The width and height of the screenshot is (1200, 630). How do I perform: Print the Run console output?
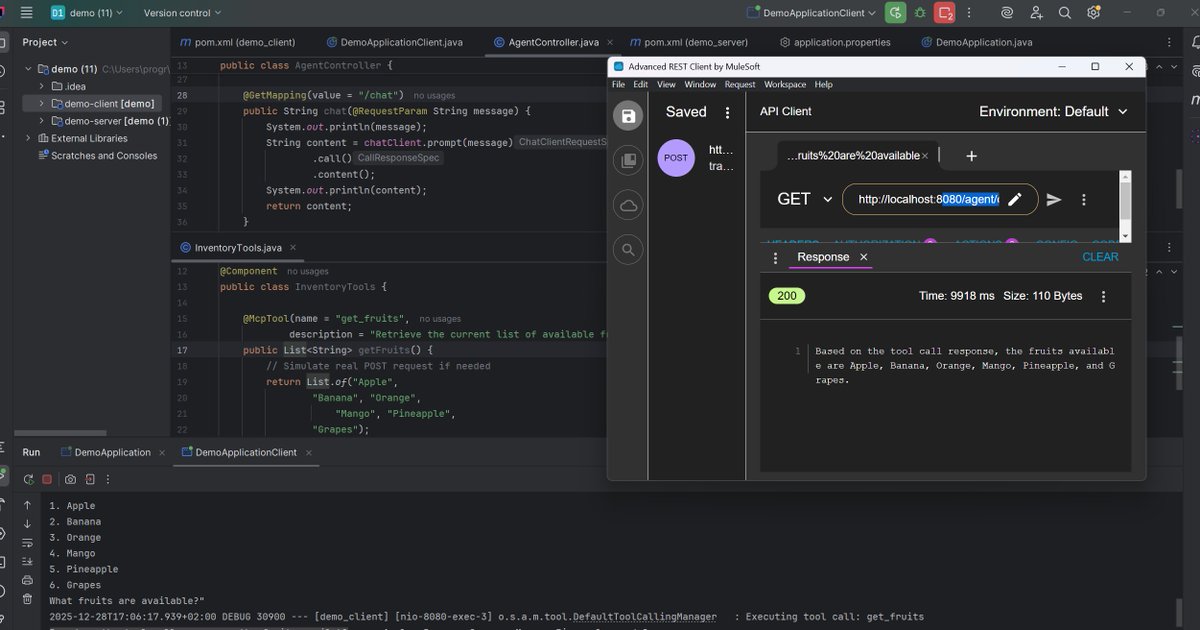click(27, 580)
